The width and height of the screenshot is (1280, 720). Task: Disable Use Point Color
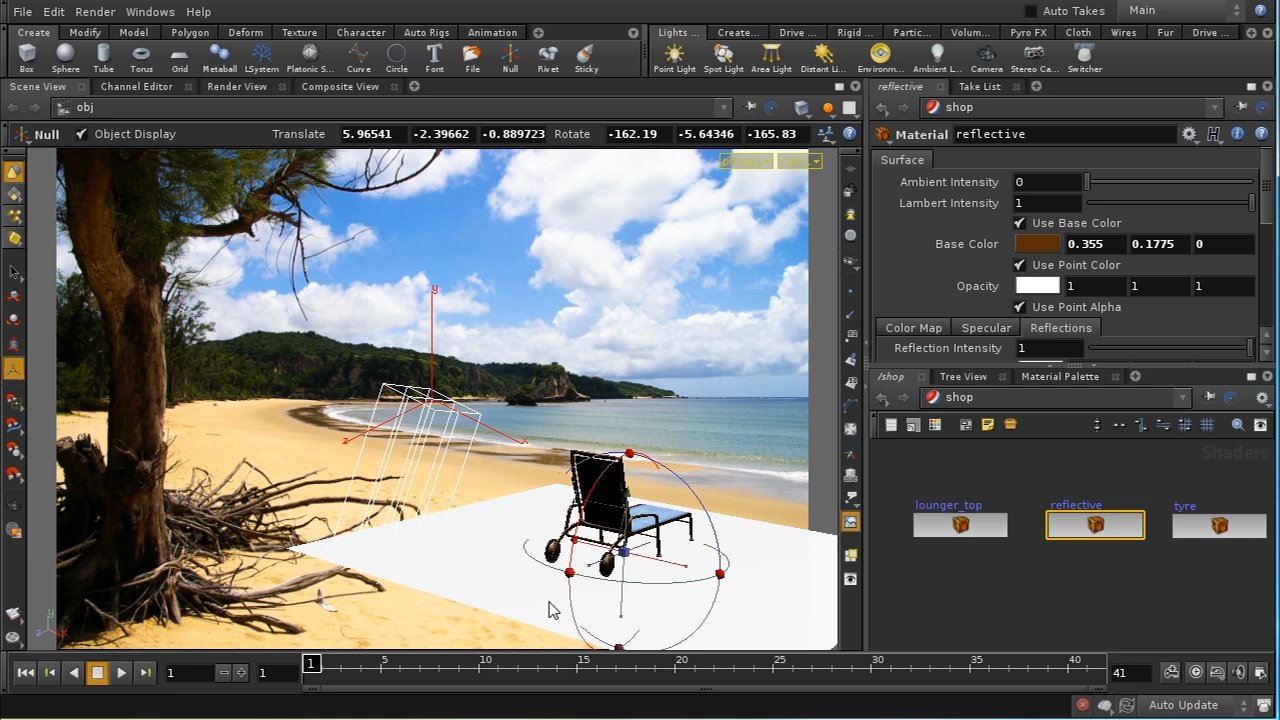pyautogui.click(x=1020, y=265)
